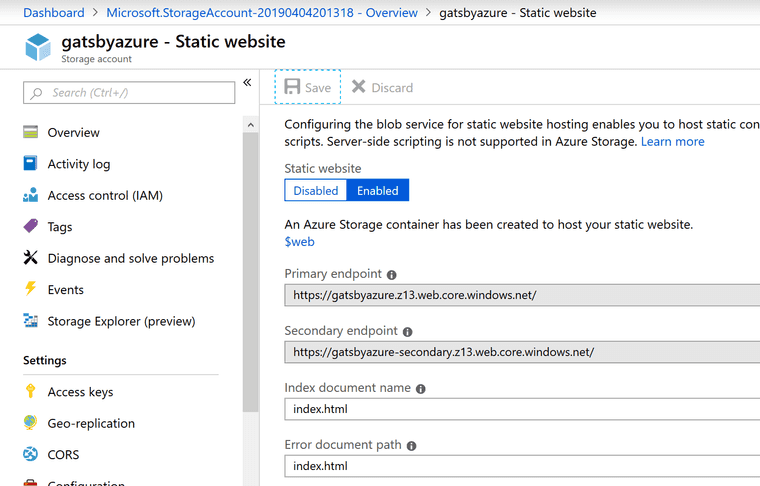Click the Index document name field

[x=520, y=409]
